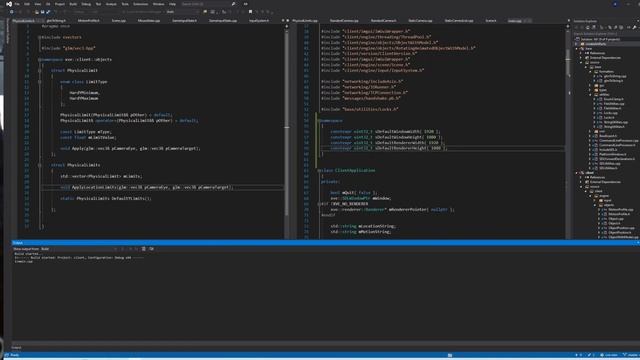640x360 pixels.
Task: Open the Extensions menu
Action: tap(140, 4)
